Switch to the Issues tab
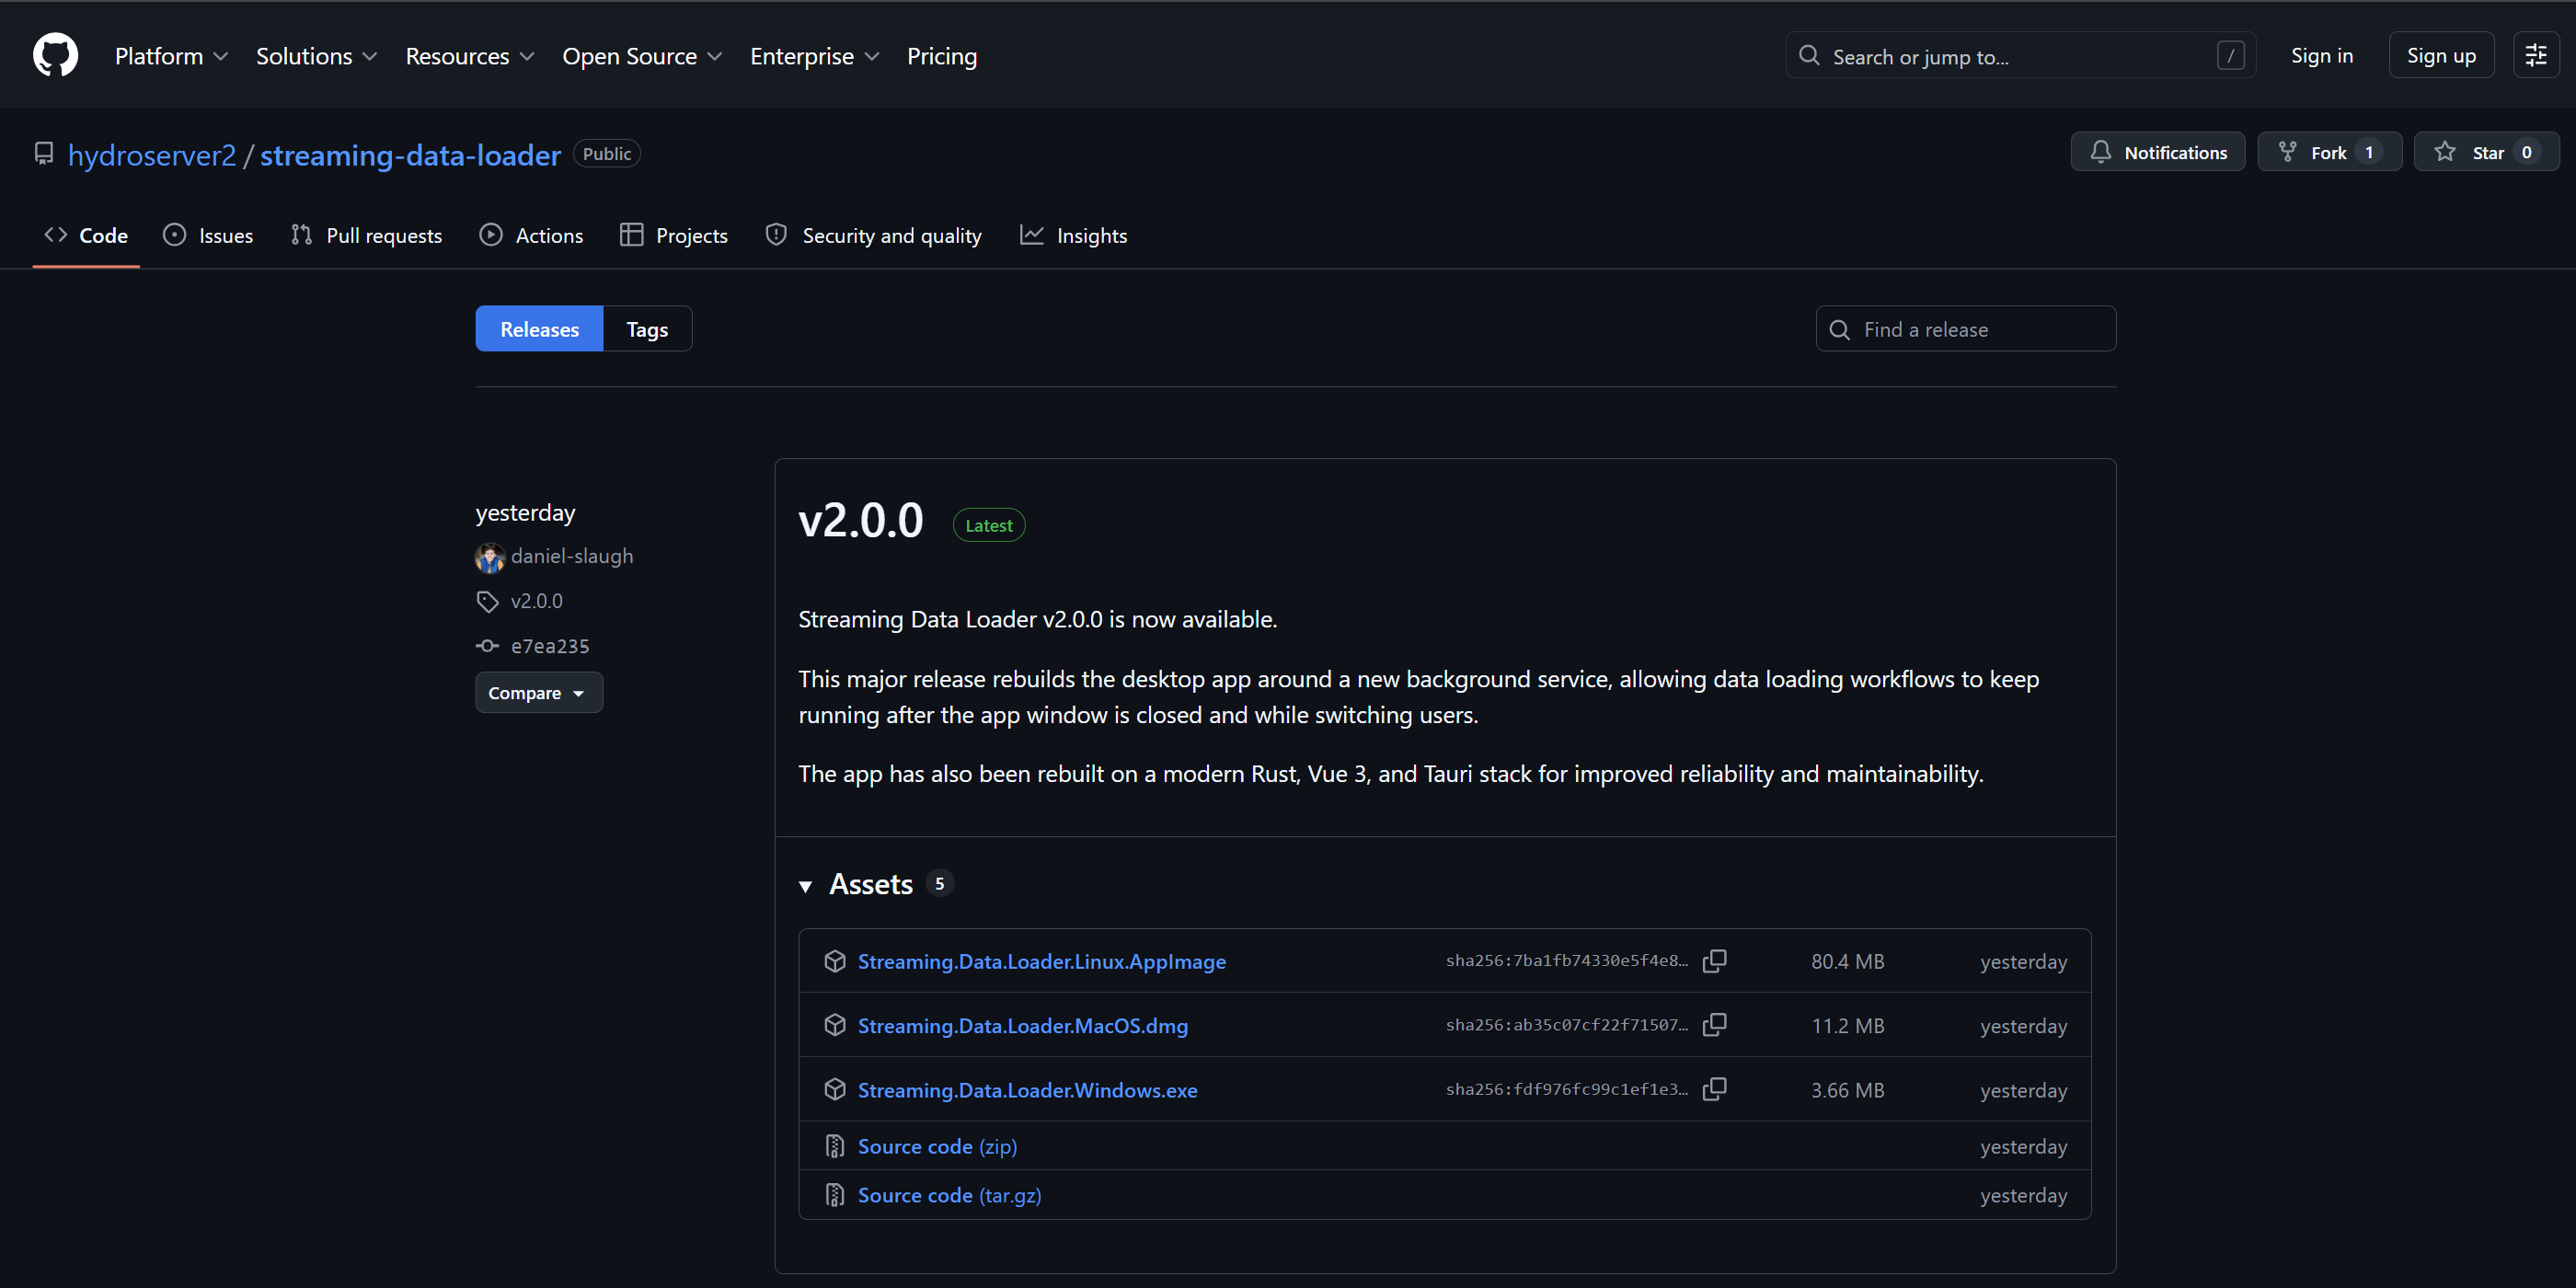The width and height of the screenshot is (2576, 1288). click(208, 235)
